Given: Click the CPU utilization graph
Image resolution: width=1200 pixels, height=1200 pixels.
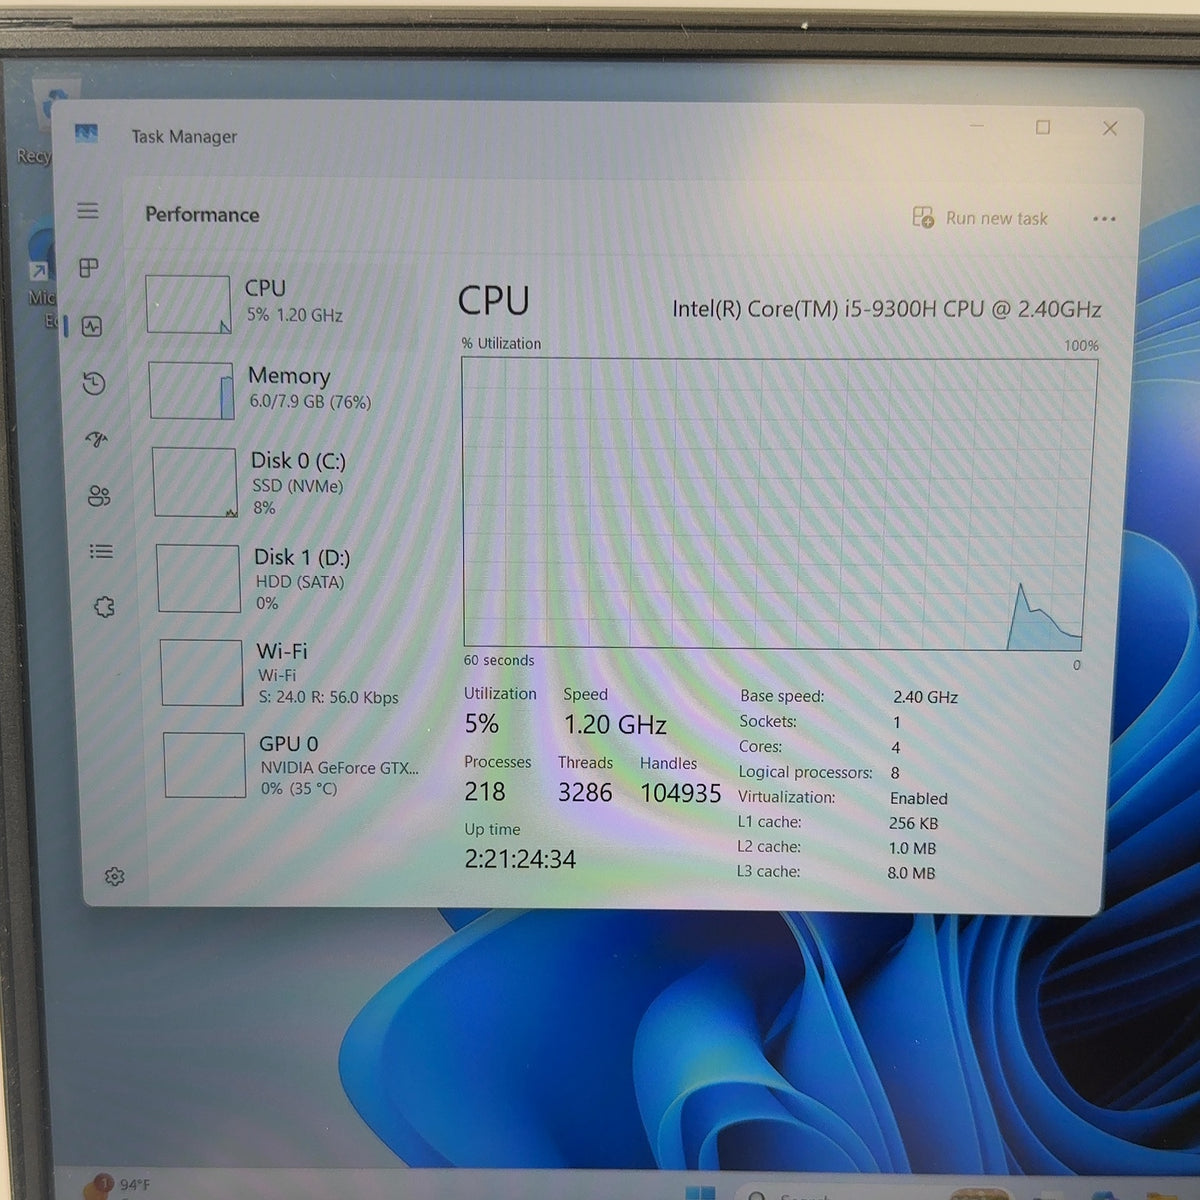Looking at the screenshot, I should (x=778, y=504).
